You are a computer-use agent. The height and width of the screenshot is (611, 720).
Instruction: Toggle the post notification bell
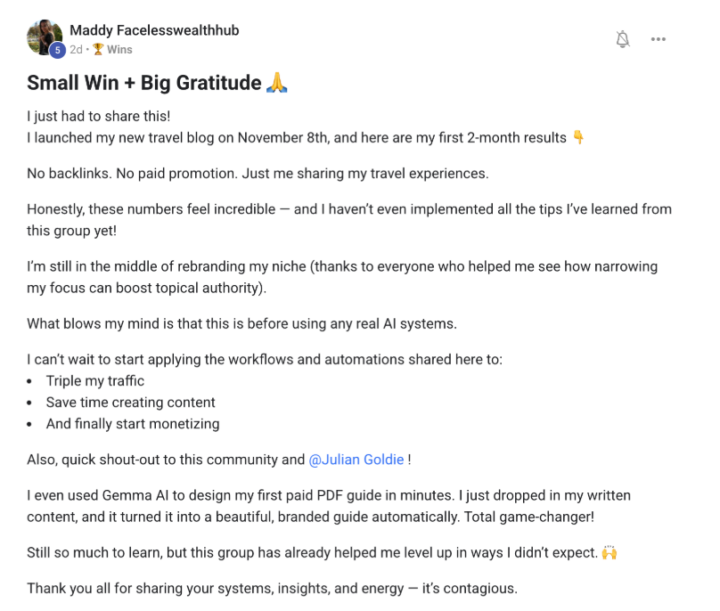tap(622, 39)
